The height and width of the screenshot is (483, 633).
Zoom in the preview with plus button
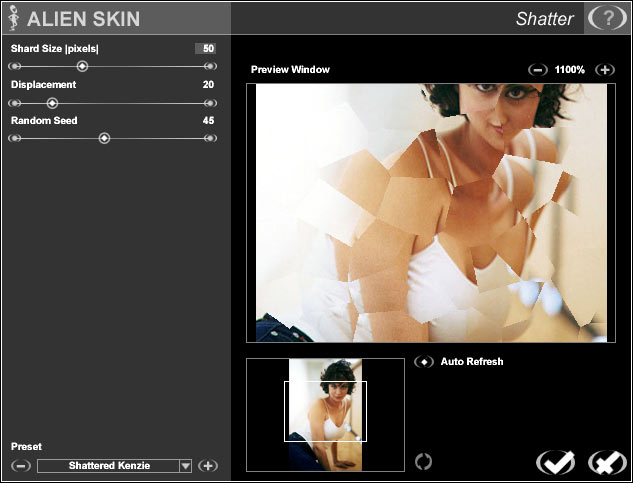pos(605,70)
